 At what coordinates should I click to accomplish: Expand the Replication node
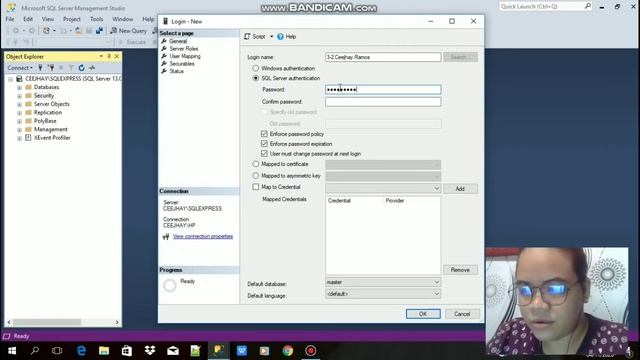(x=19, y=113)
